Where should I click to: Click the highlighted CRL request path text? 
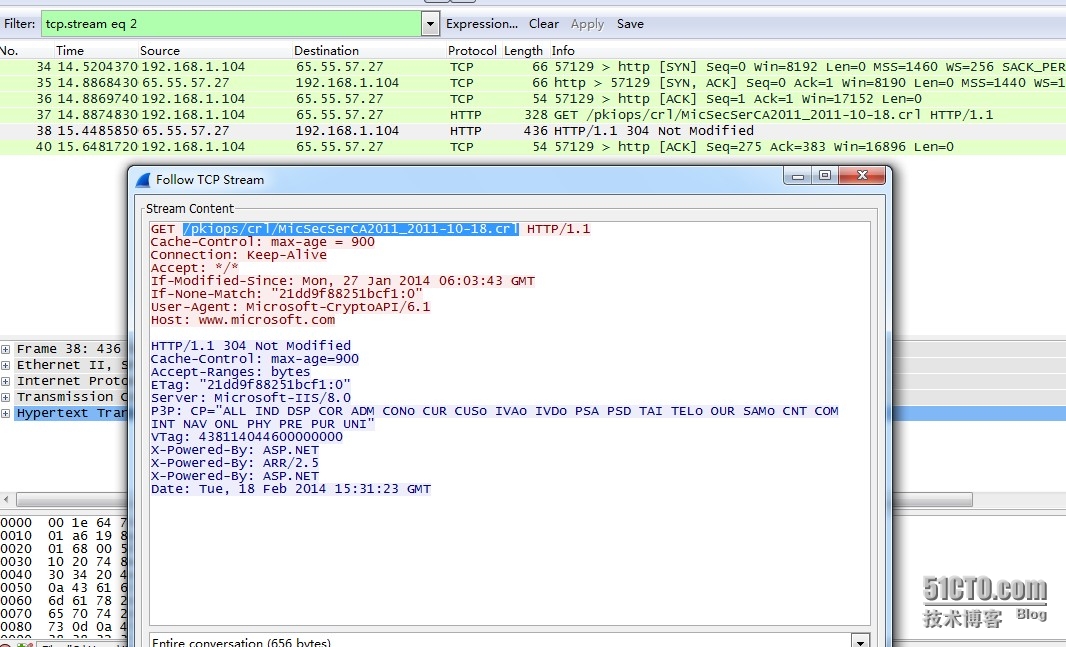351,229
